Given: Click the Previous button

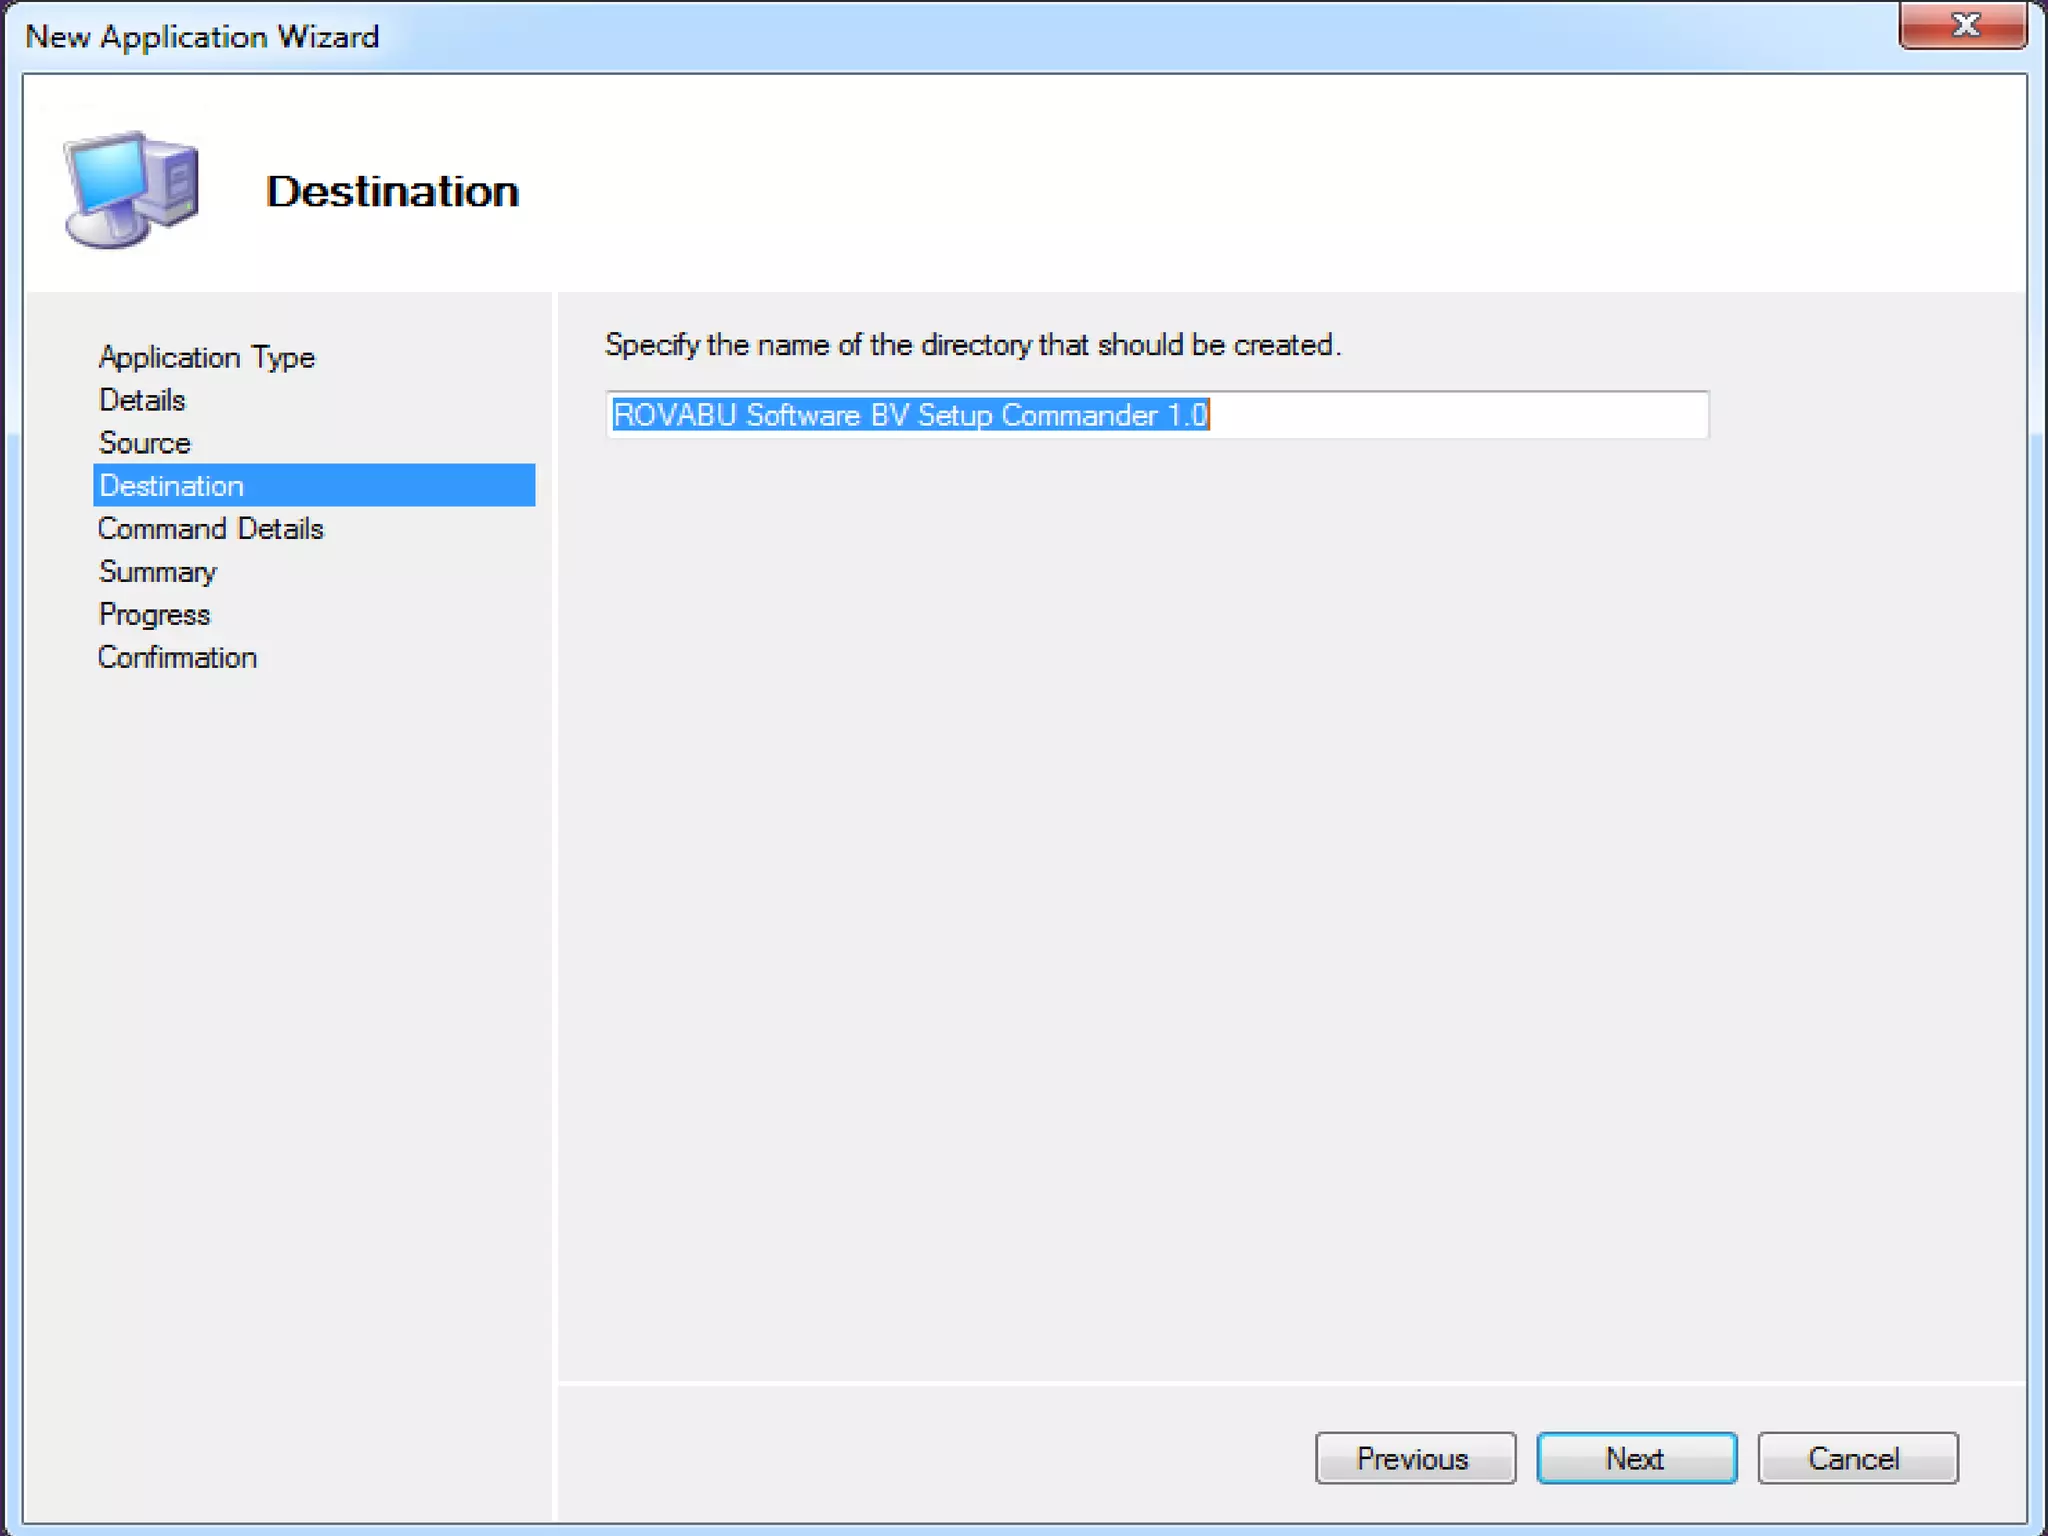Looking at the screenshot, I should coord(1414,1458).
